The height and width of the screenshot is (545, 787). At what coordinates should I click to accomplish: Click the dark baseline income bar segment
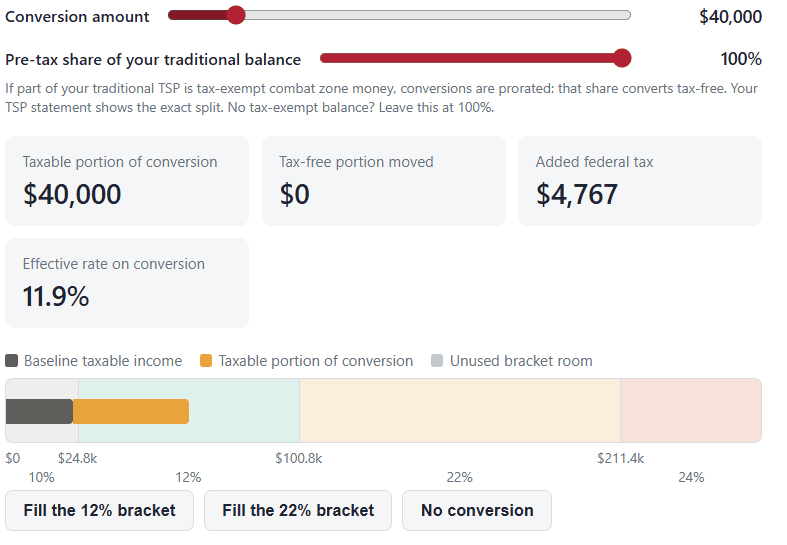click(39, 412)
